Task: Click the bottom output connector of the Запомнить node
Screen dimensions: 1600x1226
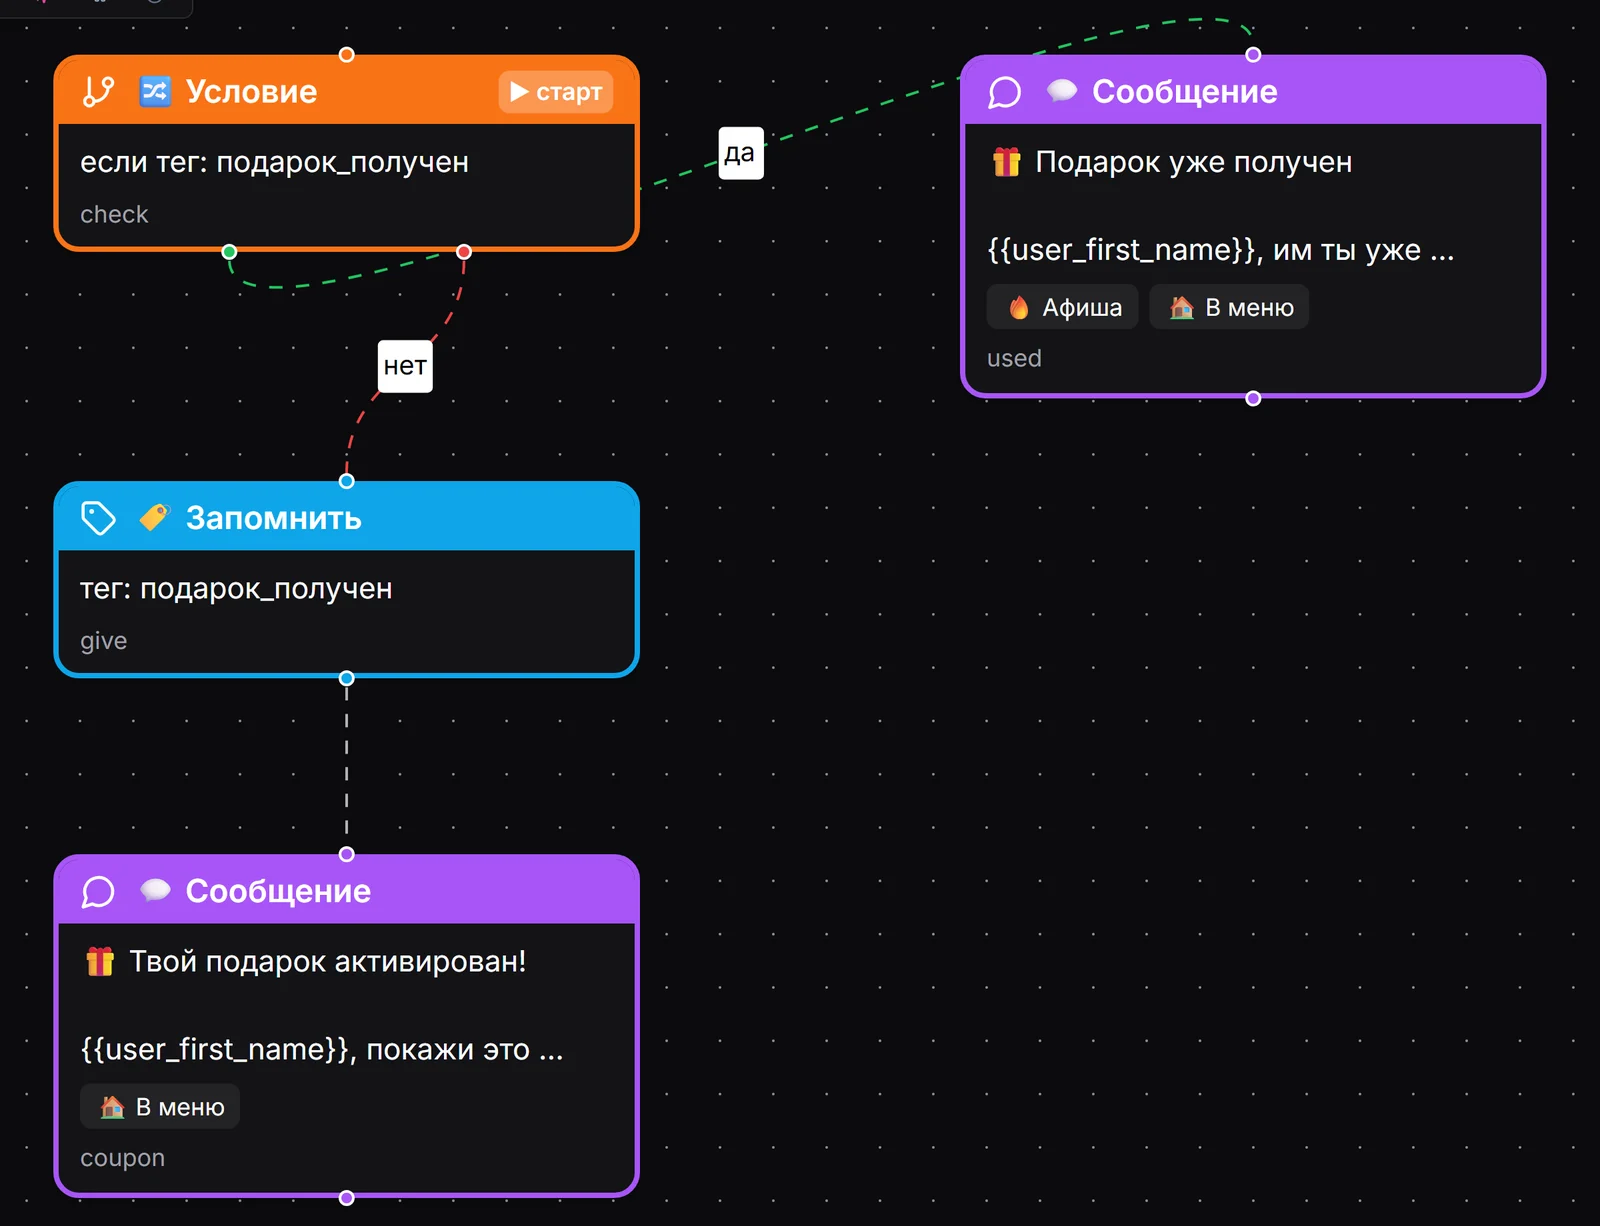Action: coord(347,678)
